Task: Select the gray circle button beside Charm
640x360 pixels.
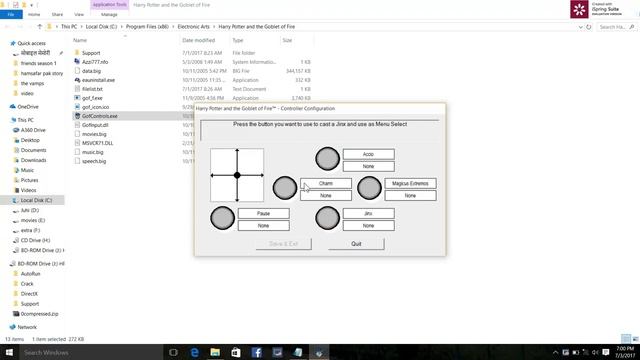Action: pos(285,188)
